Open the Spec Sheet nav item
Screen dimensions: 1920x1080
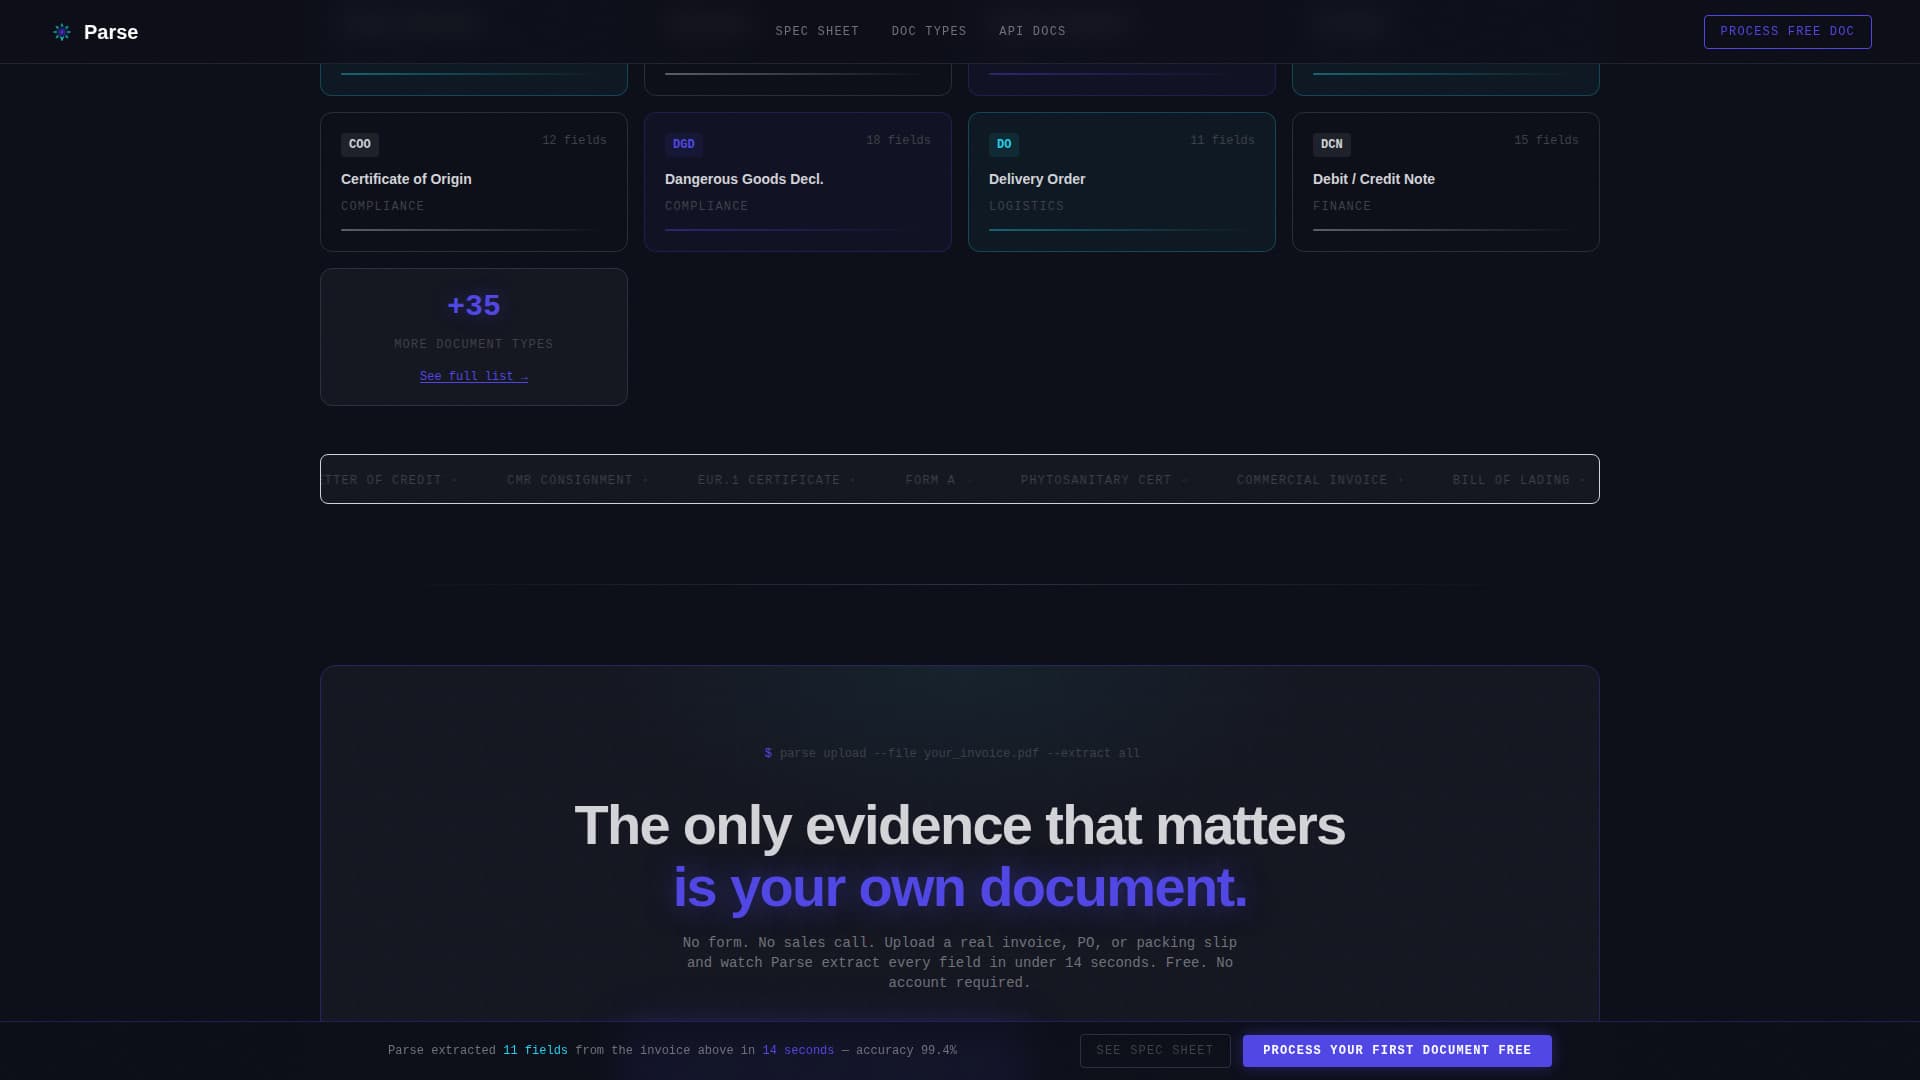tap(817, 31)
